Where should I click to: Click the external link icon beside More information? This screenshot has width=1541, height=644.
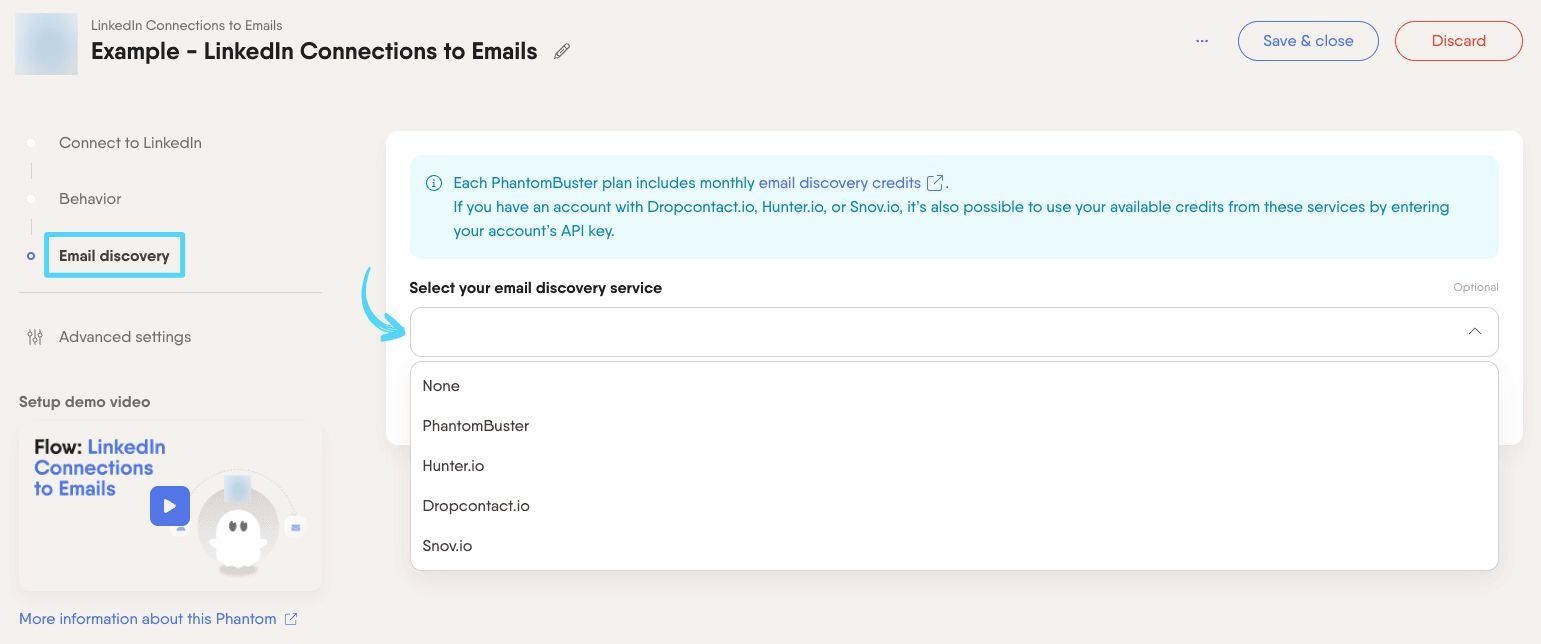(x=291, y=619)
